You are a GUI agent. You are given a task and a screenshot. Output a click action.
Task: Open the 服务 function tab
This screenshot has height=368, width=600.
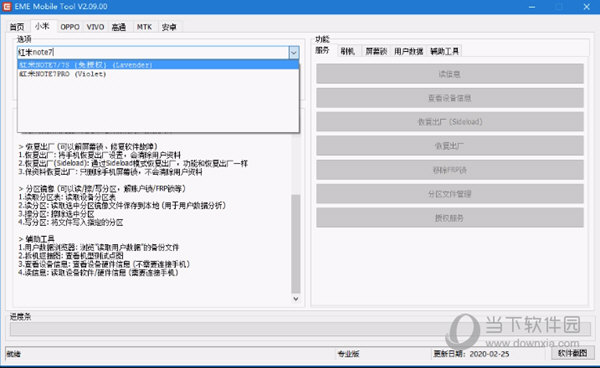click(322, 50)
